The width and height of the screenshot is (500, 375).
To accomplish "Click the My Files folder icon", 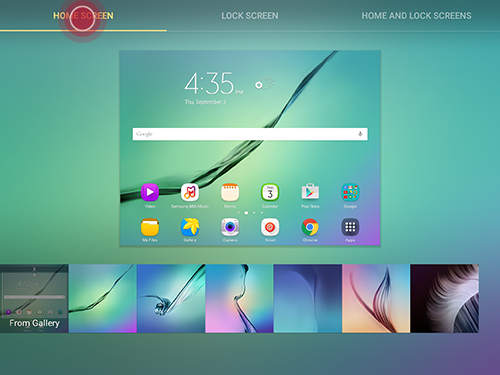I will tap(150, 227).
